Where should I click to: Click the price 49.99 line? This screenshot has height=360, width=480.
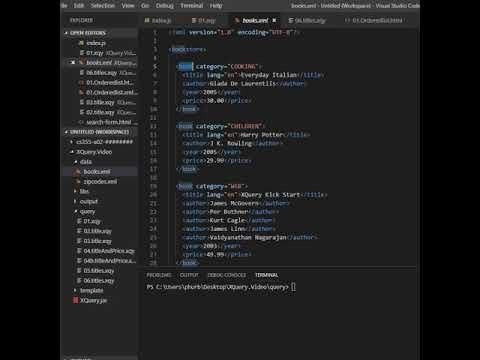coord(217,254)
